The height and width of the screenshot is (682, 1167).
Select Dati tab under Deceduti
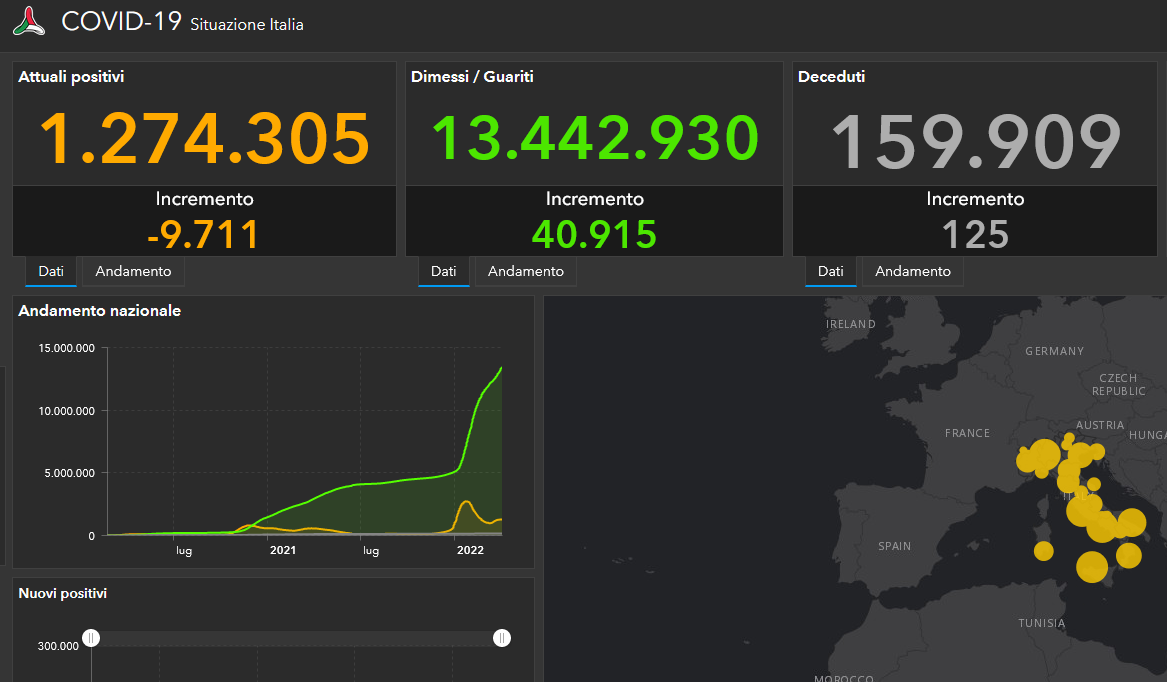831,271
